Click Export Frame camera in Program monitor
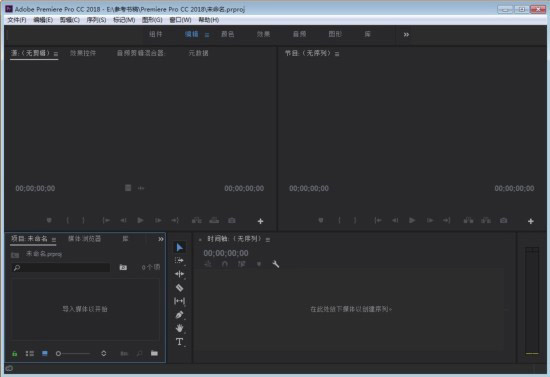The image size is (550, 377). [504, 221]
